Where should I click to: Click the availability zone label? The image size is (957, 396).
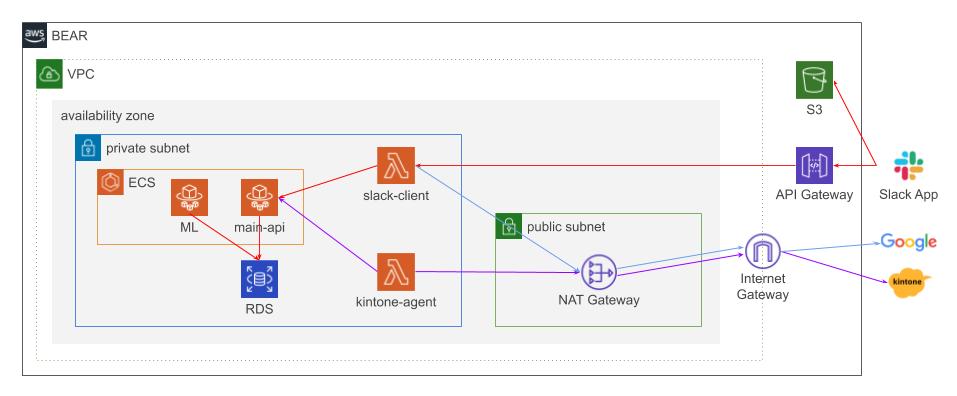pyautogui.click(x=107, y=115)
